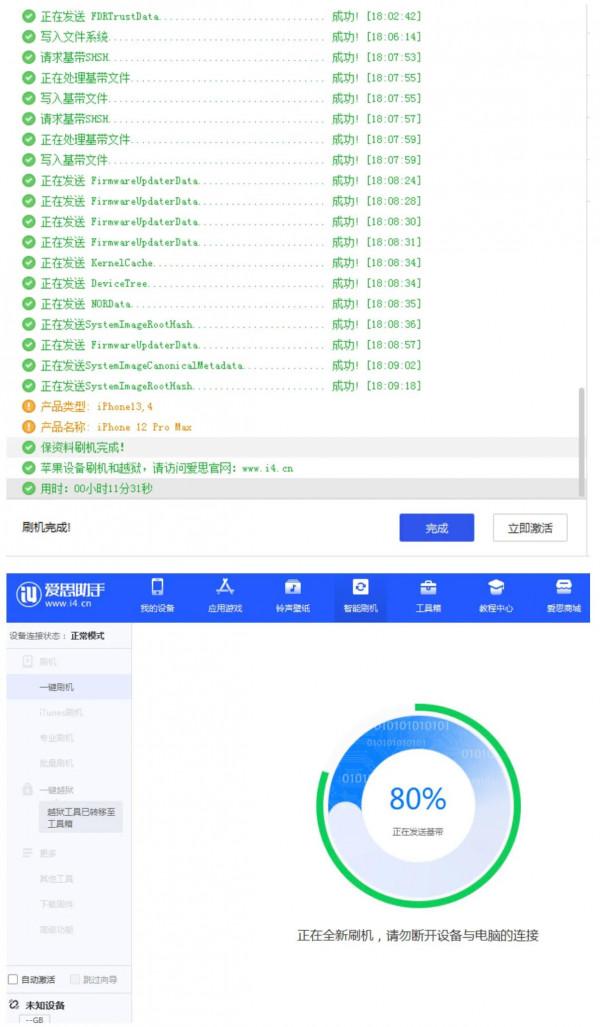
Task: Open the www.i4.cn link in log
Action: click(267, 468)
